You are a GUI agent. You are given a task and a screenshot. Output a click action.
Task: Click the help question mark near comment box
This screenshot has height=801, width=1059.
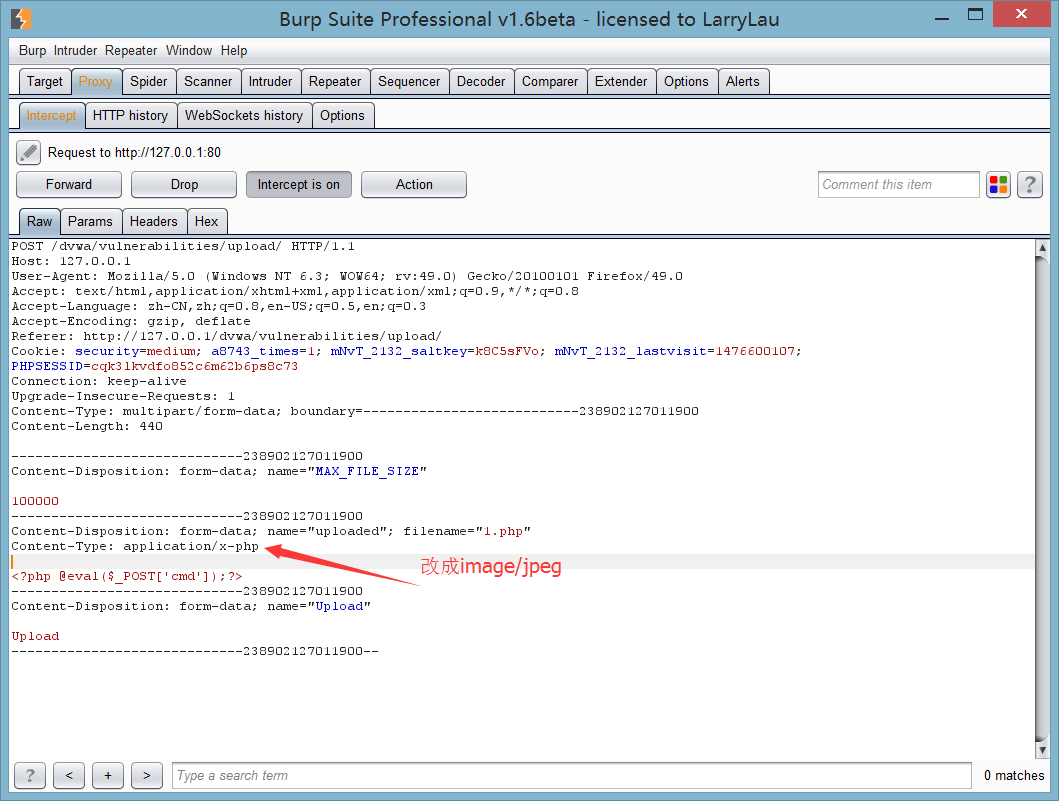(1029, 184)
